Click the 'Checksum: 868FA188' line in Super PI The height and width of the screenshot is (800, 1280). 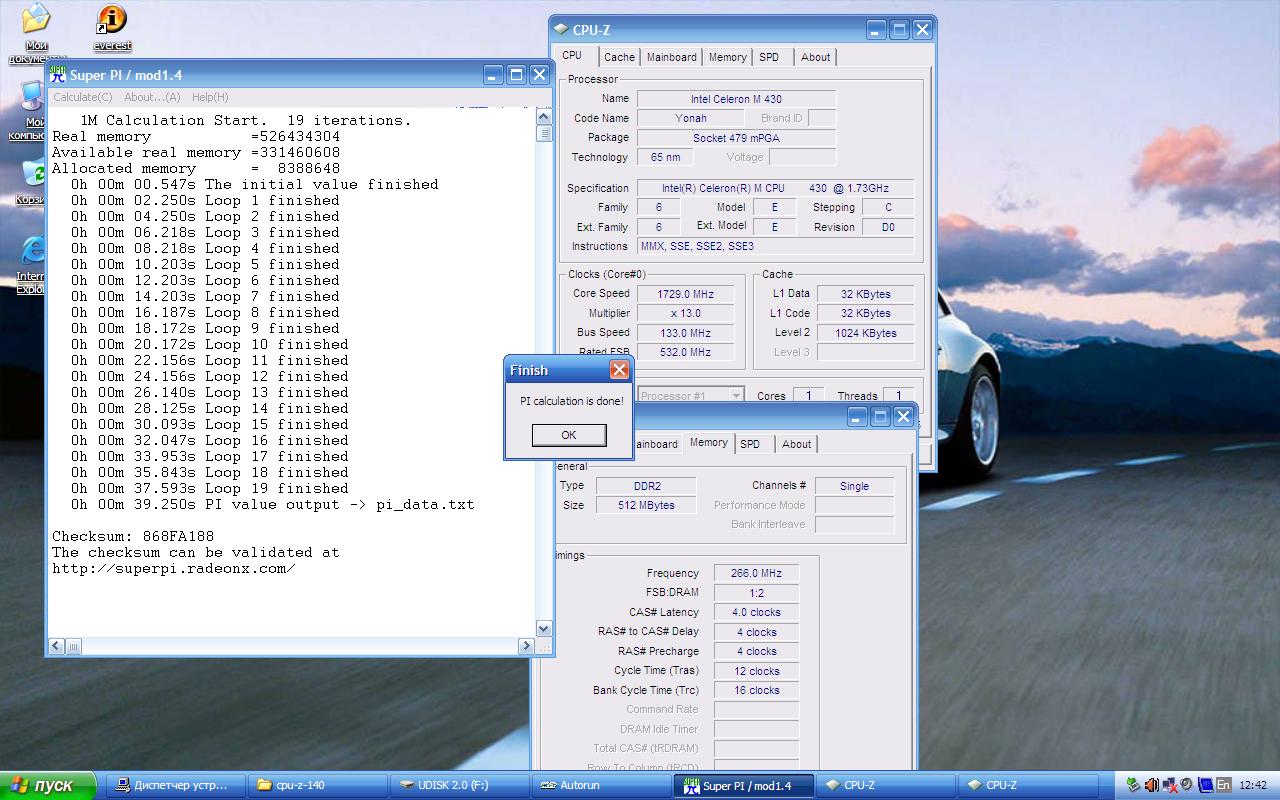click(x=133, y=536)
